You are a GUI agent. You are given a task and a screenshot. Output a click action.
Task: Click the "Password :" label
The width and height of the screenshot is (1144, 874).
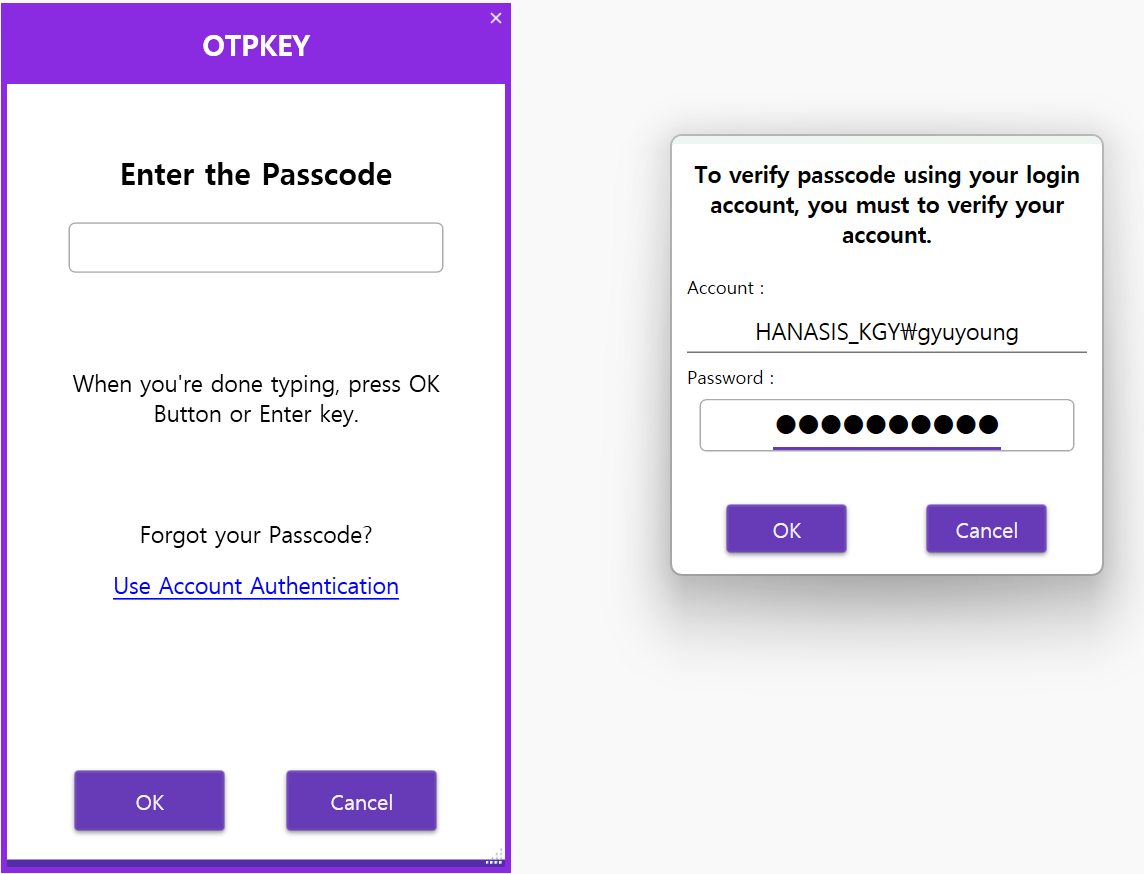pos(730,378)
